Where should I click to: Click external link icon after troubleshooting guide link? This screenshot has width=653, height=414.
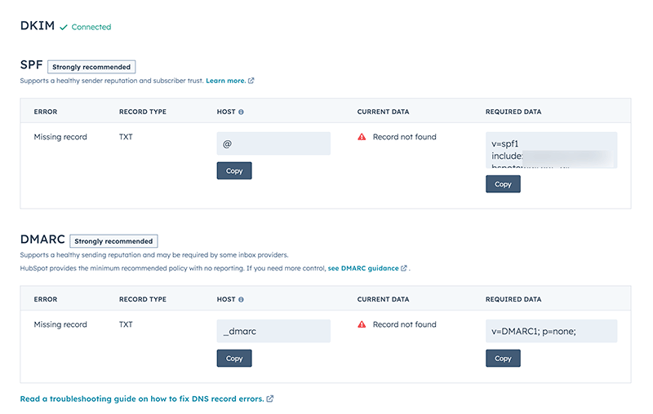click(270, 398)
